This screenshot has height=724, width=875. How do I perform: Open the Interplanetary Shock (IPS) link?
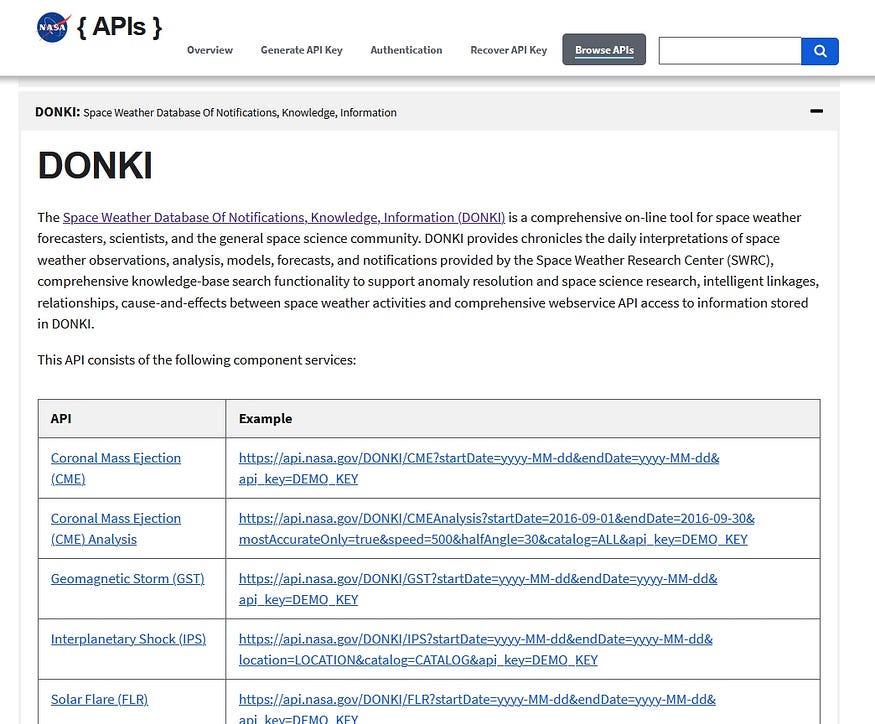128,639
